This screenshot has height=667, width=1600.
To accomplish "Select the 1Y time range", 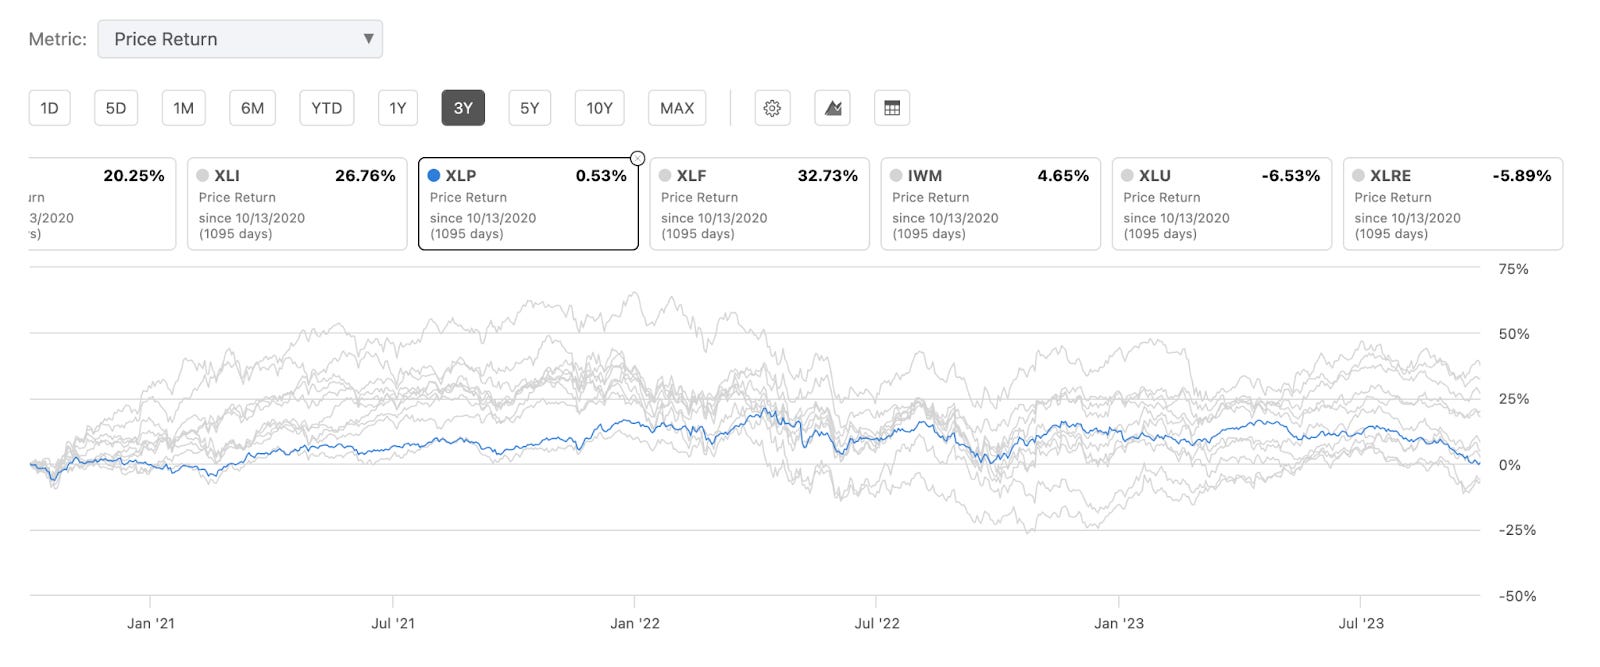I will click(x=397, y=108).
